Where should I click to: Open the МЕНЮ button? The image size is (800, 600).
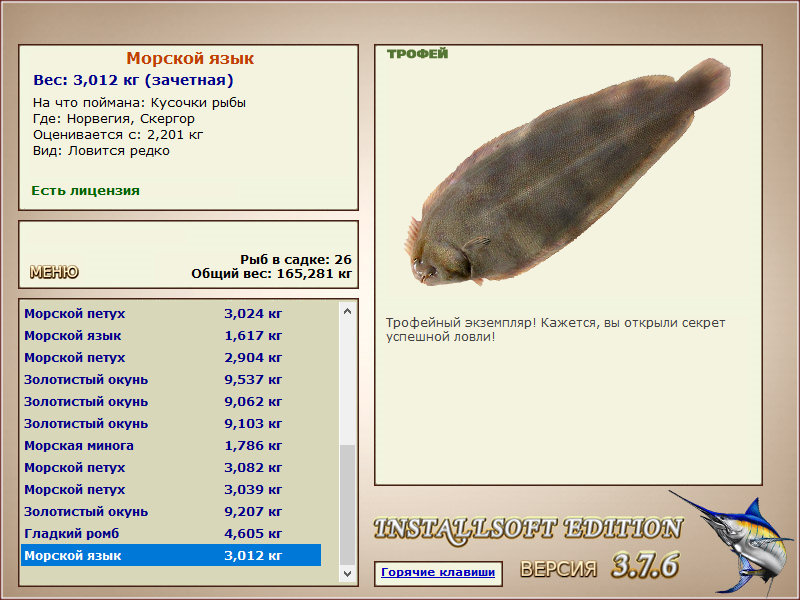(x=54, y=272)
